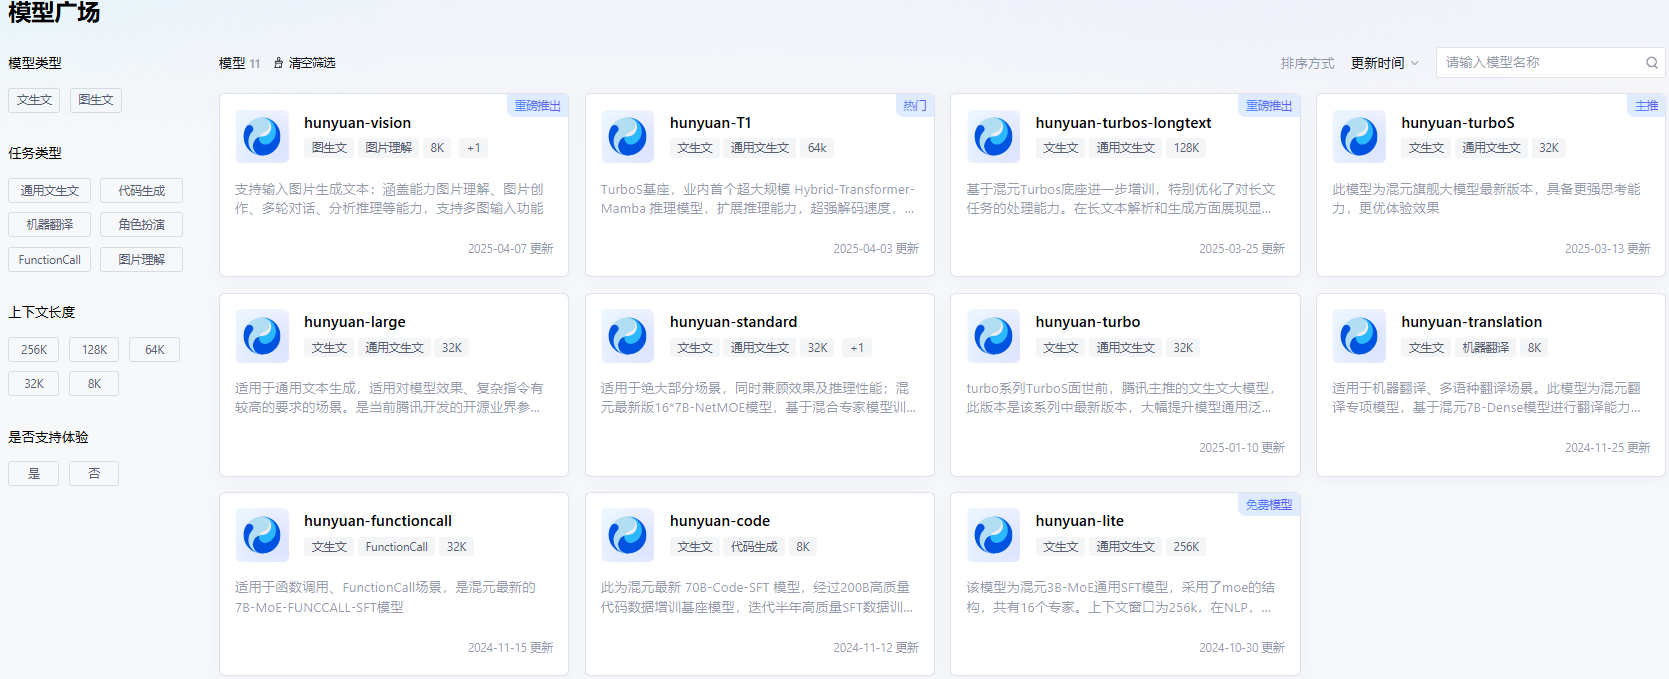This screenshot has width=1669, height=679.
Task: Click the hunyuan-translation logo icon
Action: click(1359, 336)
